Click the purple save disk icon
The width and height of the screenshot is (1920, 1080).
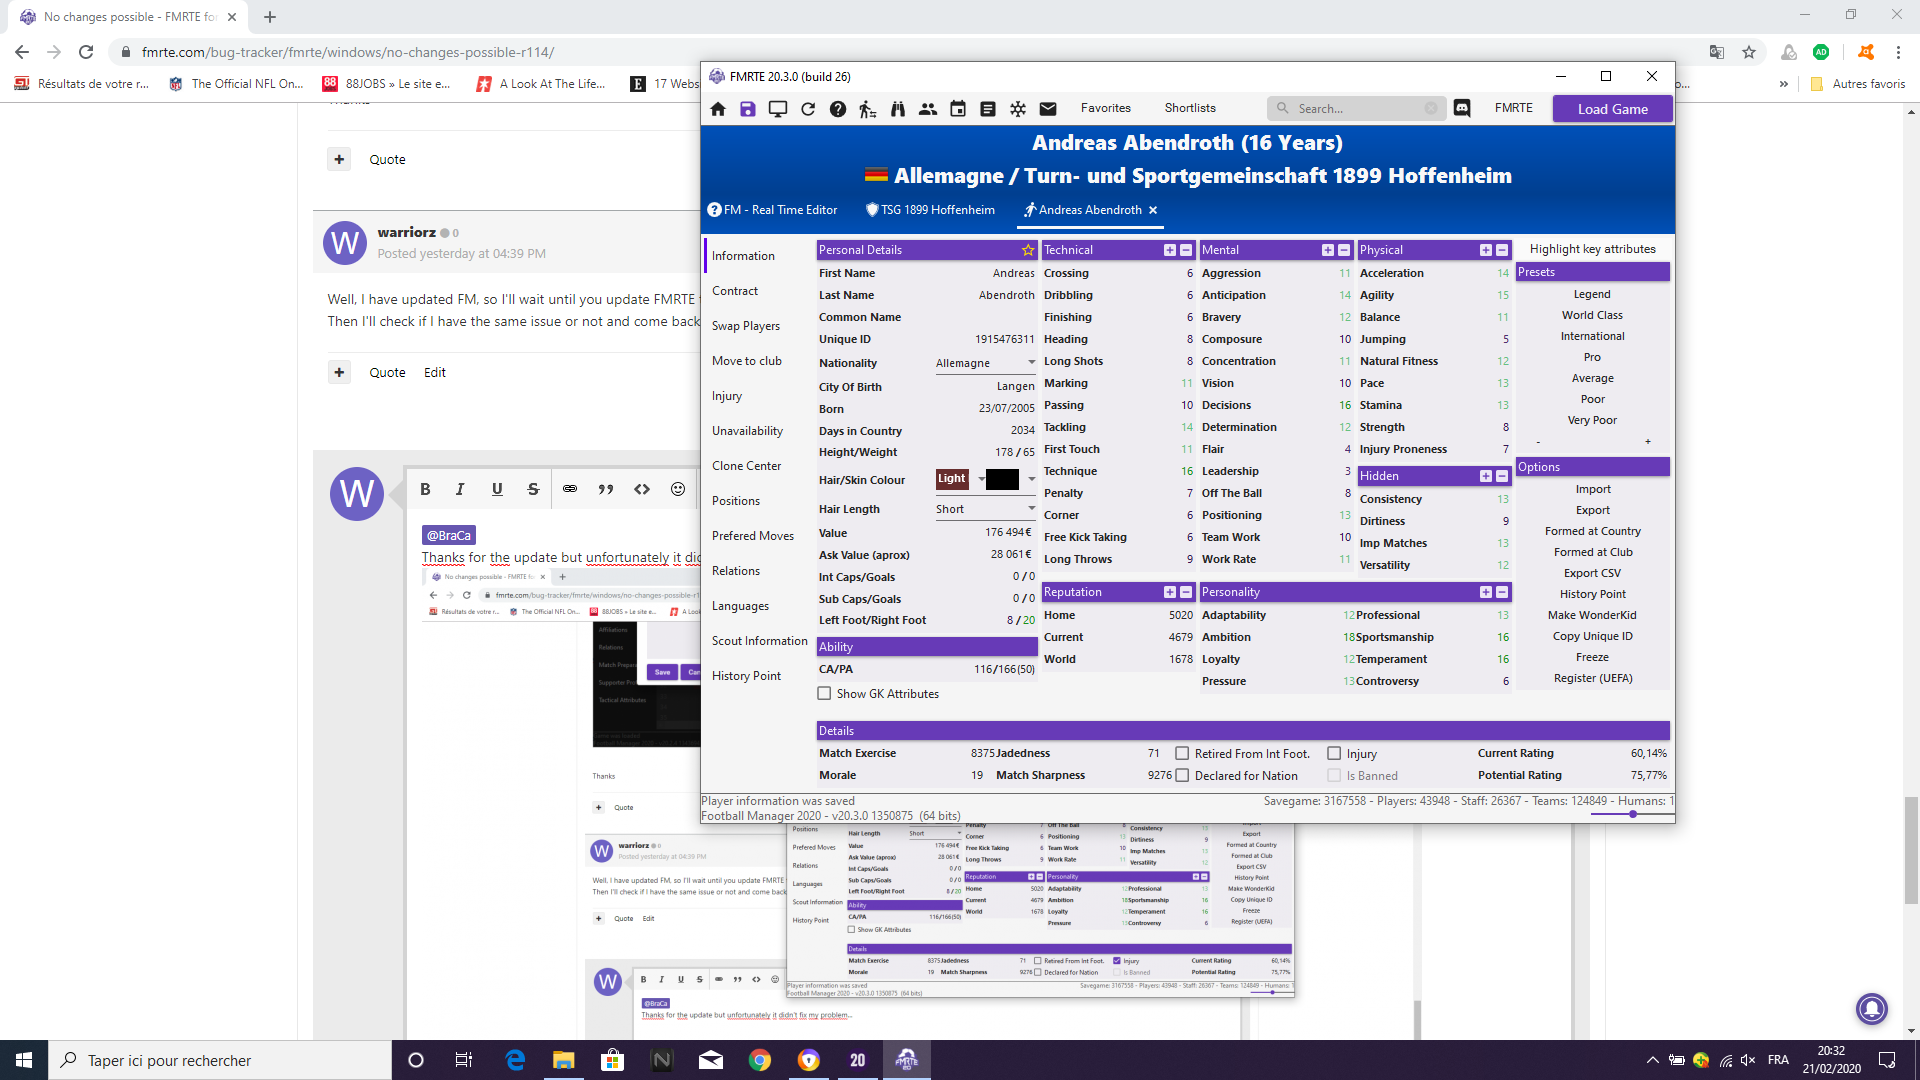[x=748, y=109]
